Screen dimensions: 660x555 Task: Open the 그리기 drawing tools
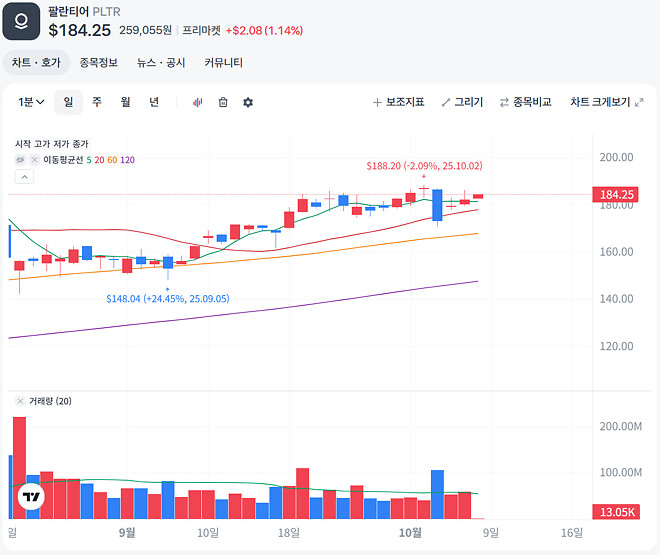[x=462, y=102]
